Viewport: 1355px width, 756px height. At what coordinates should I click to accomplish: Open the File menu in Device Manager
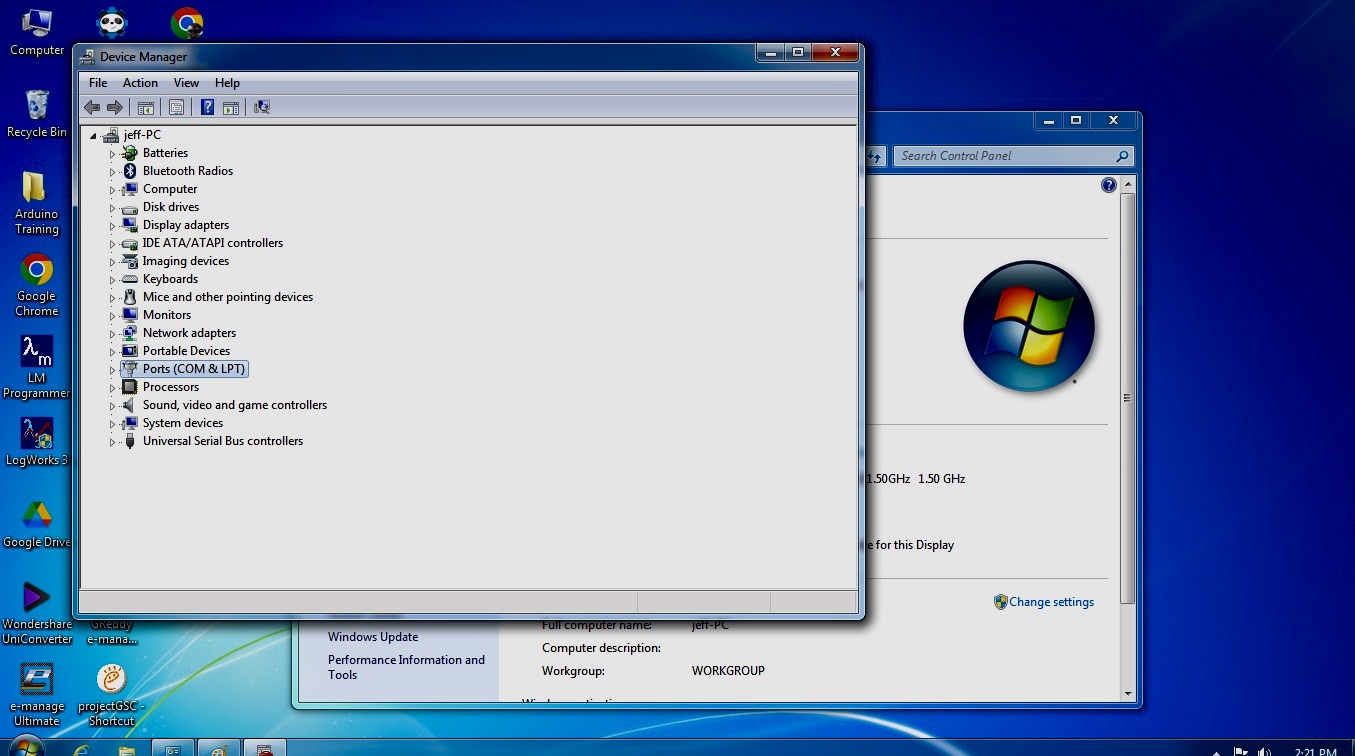coord(98,83)
